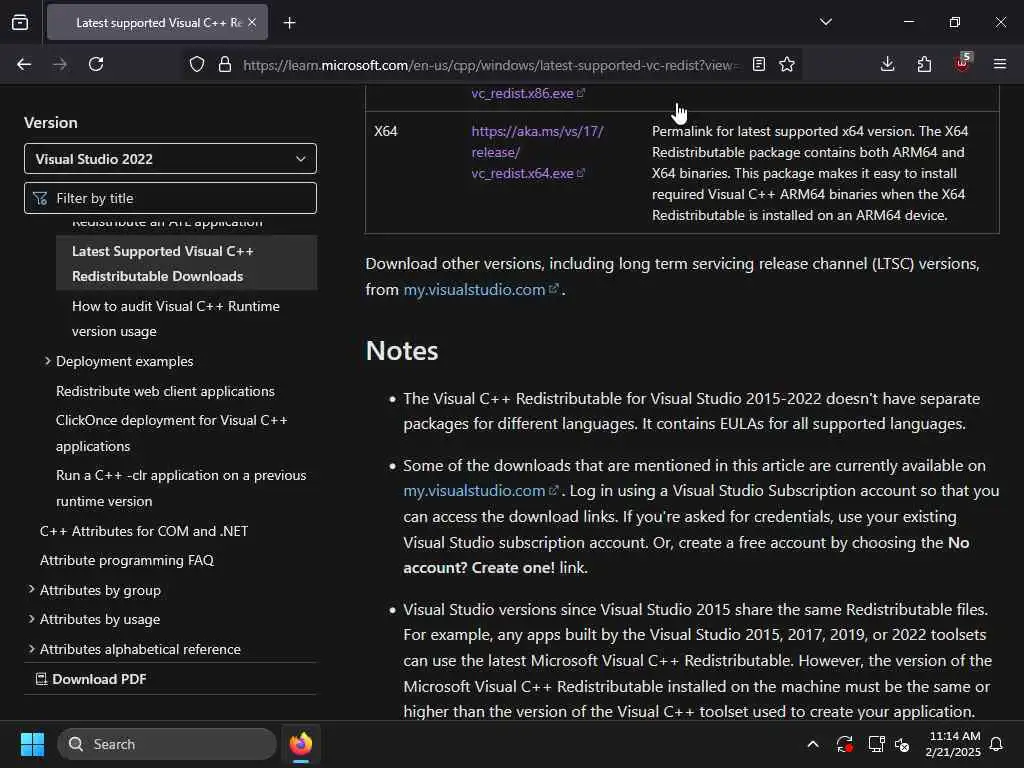Click the Download PDF document icon
Image resolution: width=1024 pixels, height=768 pixels.
tap(40, 679)
